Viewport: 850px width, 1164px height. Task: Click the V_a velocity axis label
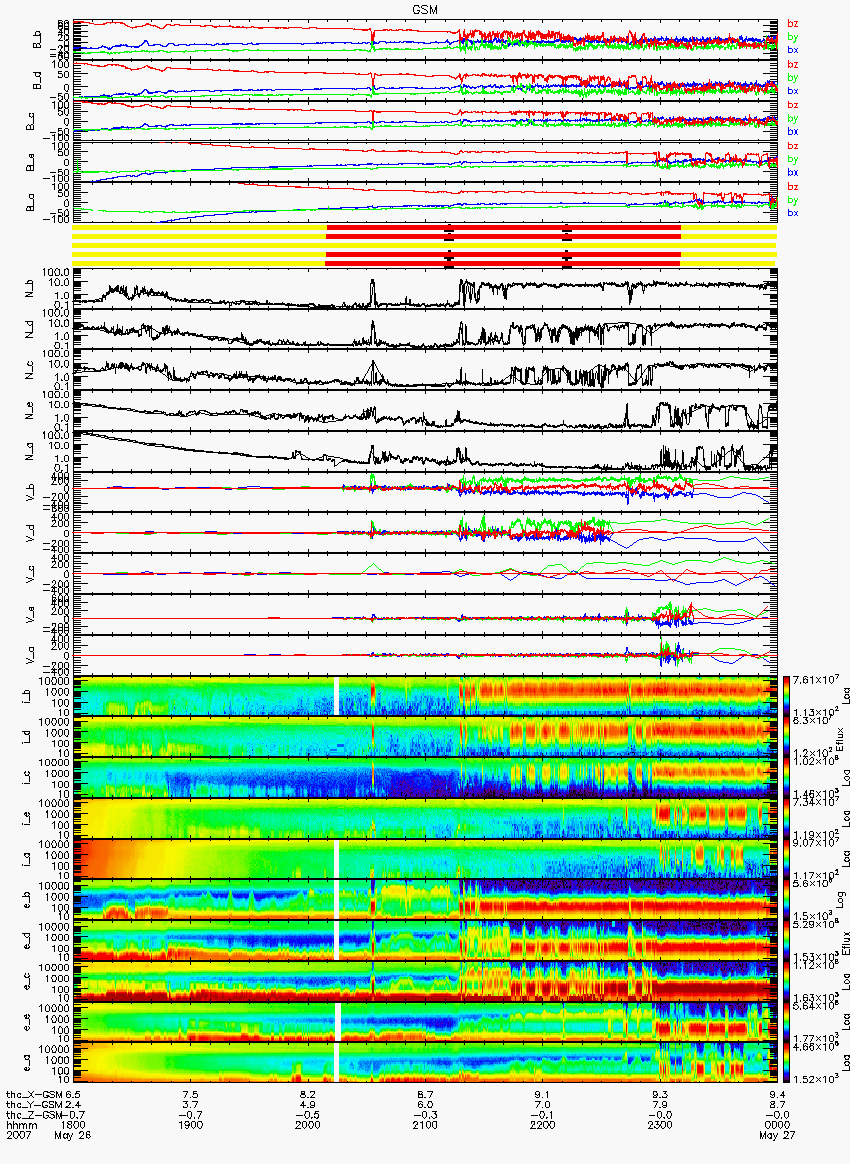(31, 656)
